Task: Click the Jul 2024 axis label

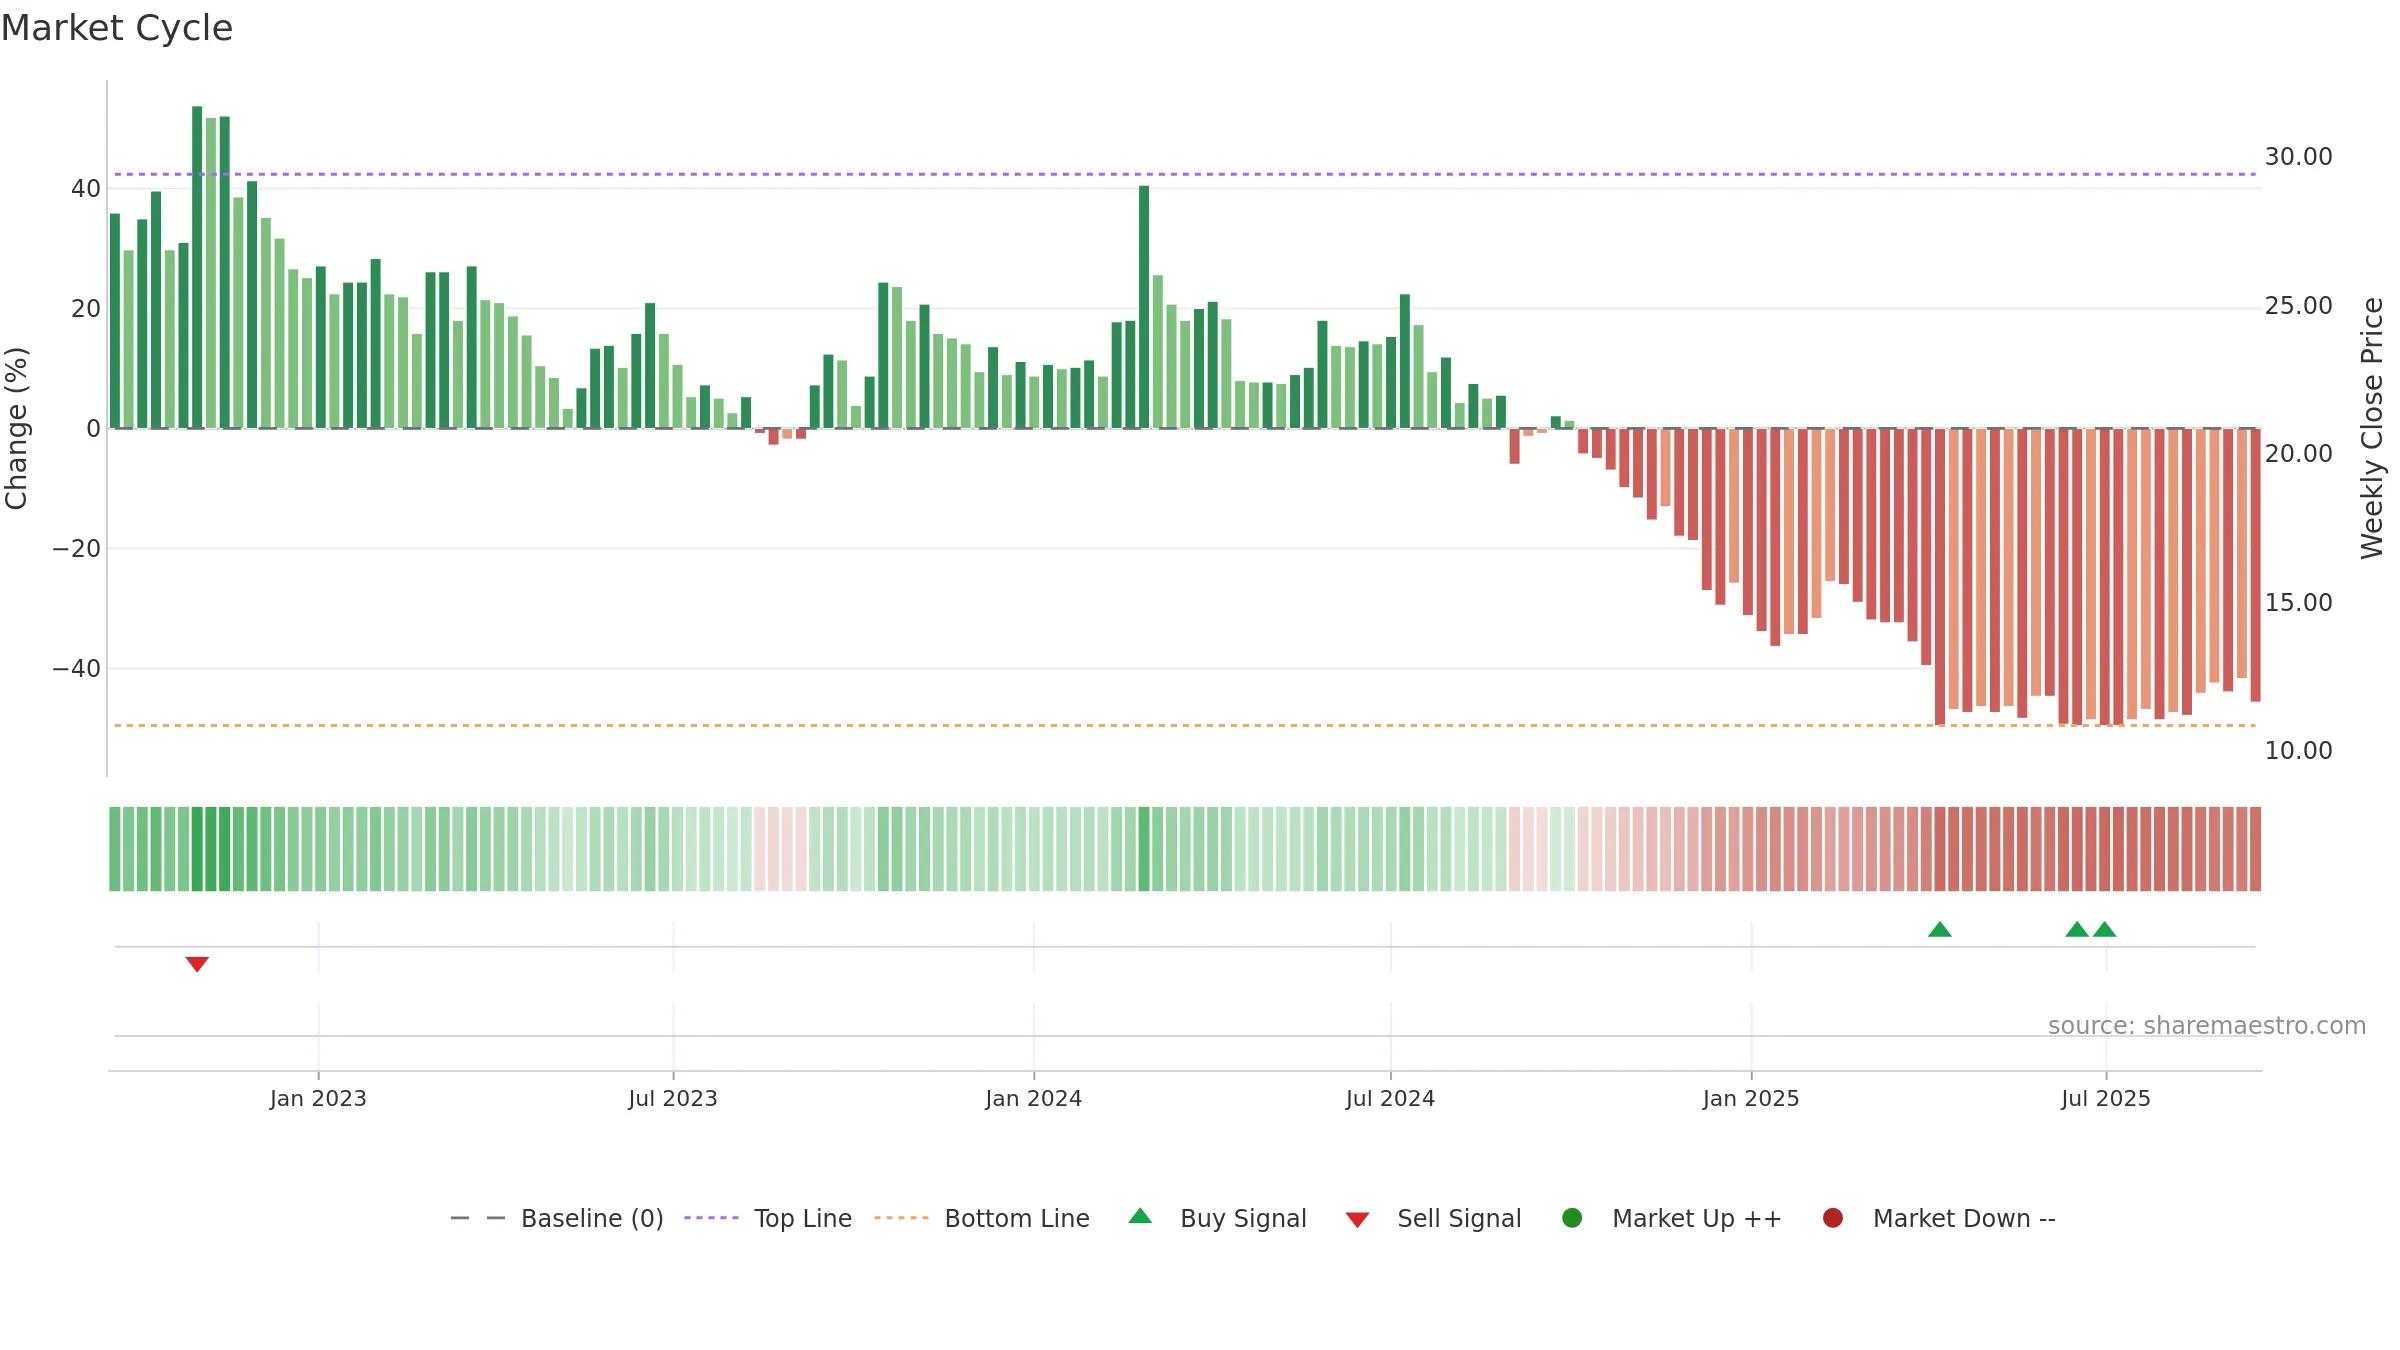Action: tap(1390, 1098)
